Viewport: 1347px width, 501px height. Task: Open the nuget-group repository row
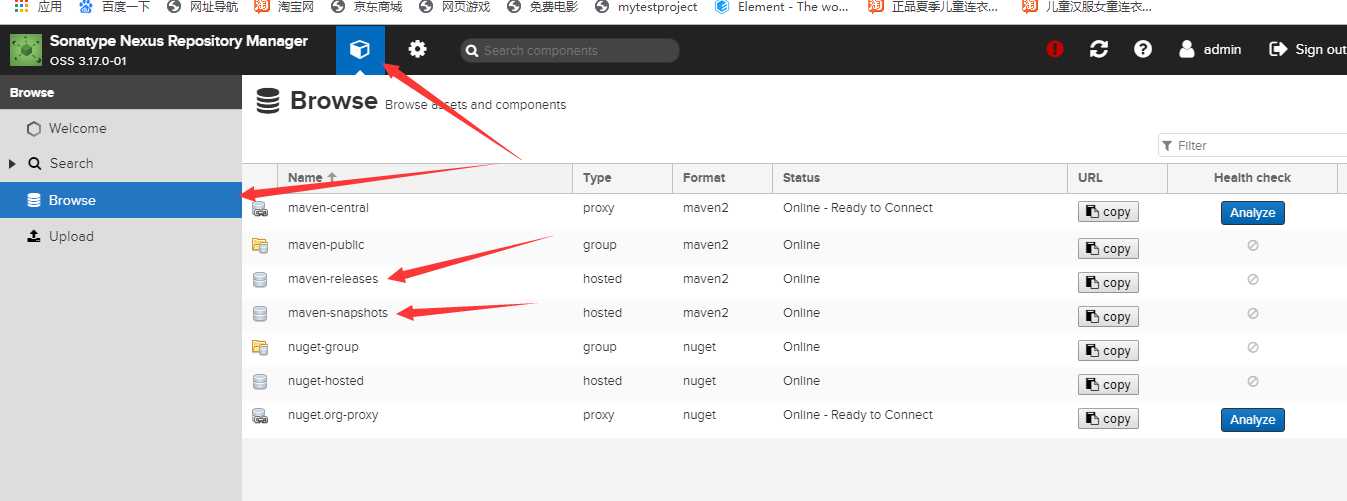794,347
